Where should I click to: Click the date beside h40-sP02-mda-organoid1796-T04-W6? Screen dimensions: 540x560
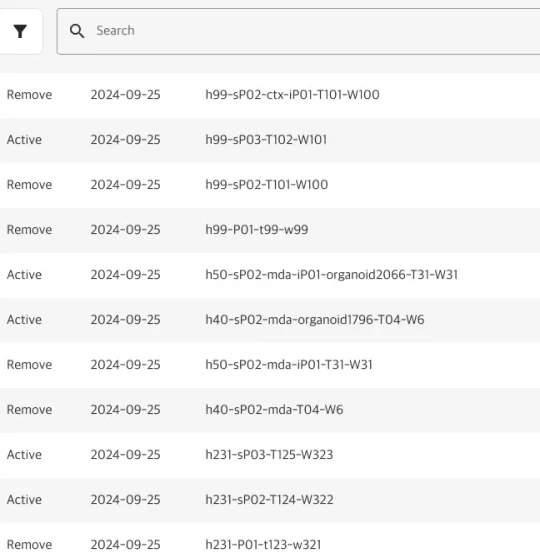pyautogui.click(x=125, y=320)
